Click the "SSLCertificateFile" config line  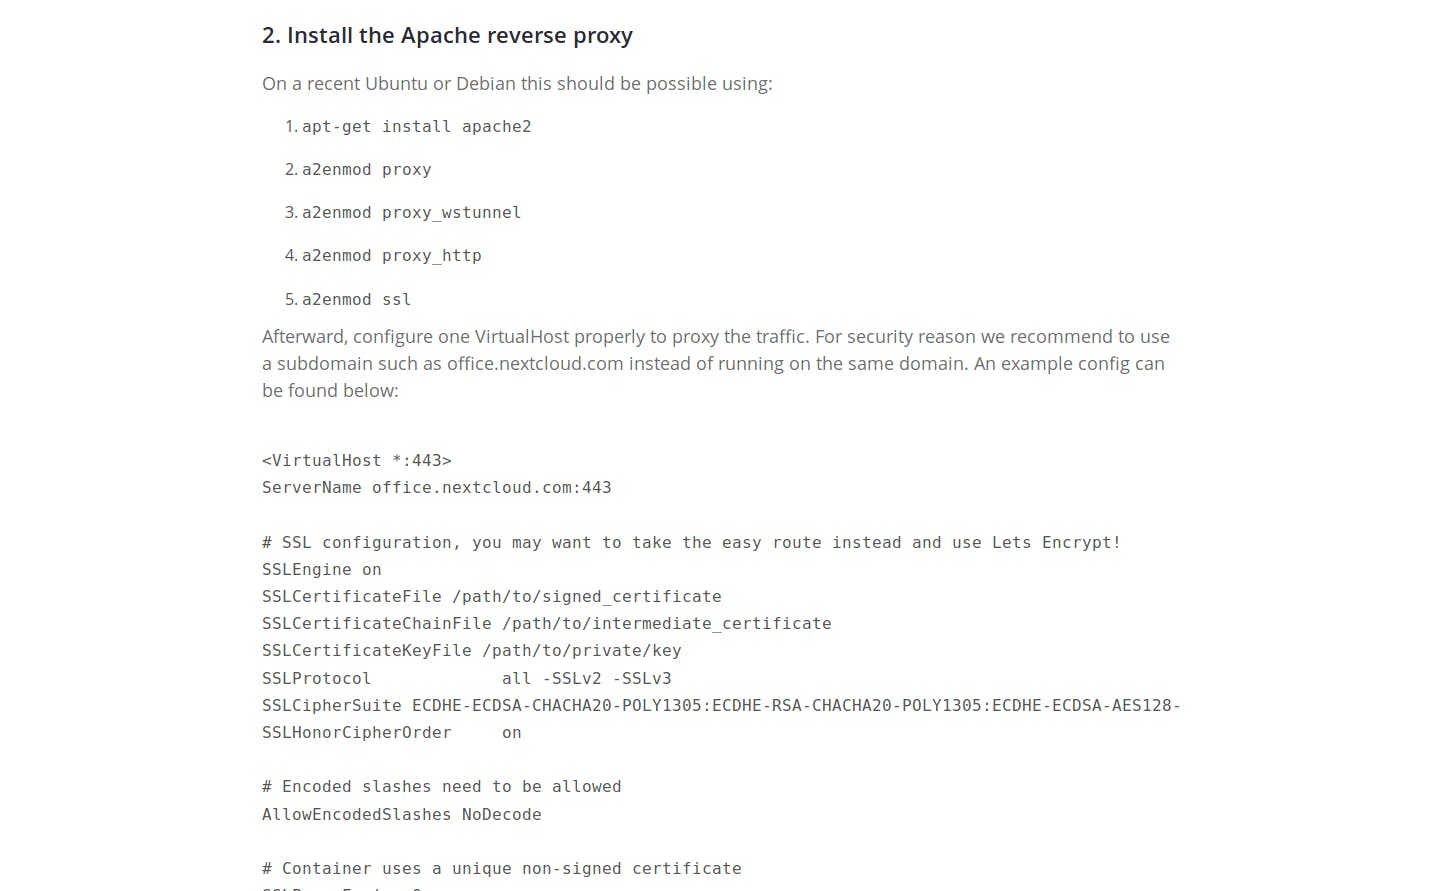(491, 597)
